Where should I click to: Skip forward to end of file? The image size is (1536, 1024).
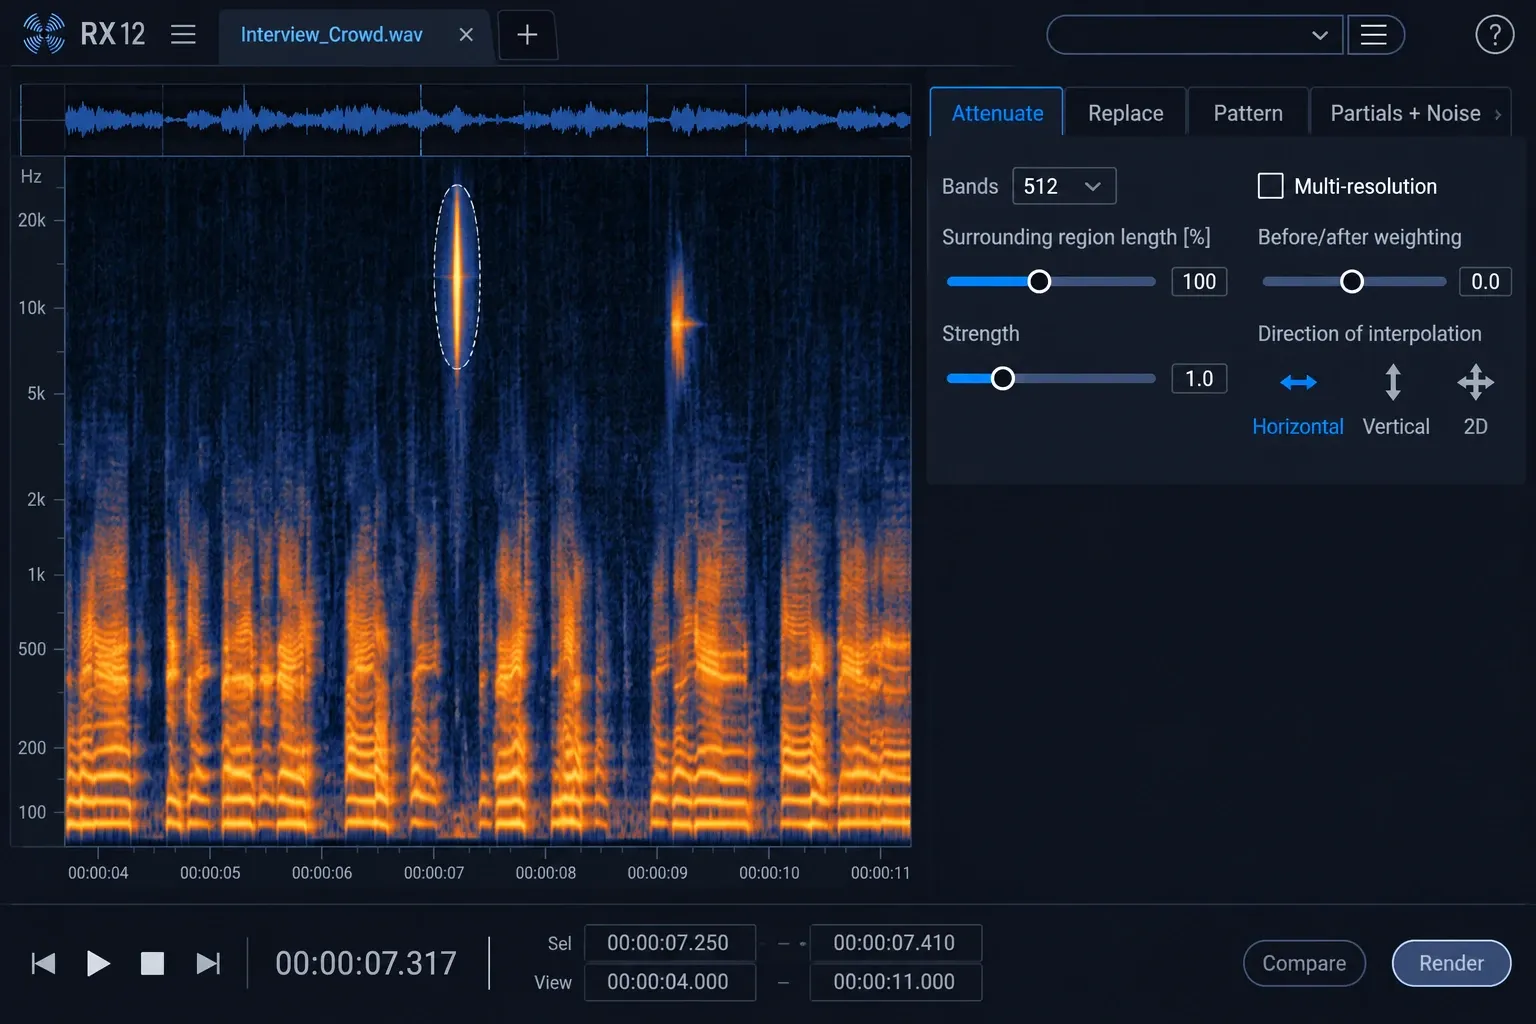(208, 963)
